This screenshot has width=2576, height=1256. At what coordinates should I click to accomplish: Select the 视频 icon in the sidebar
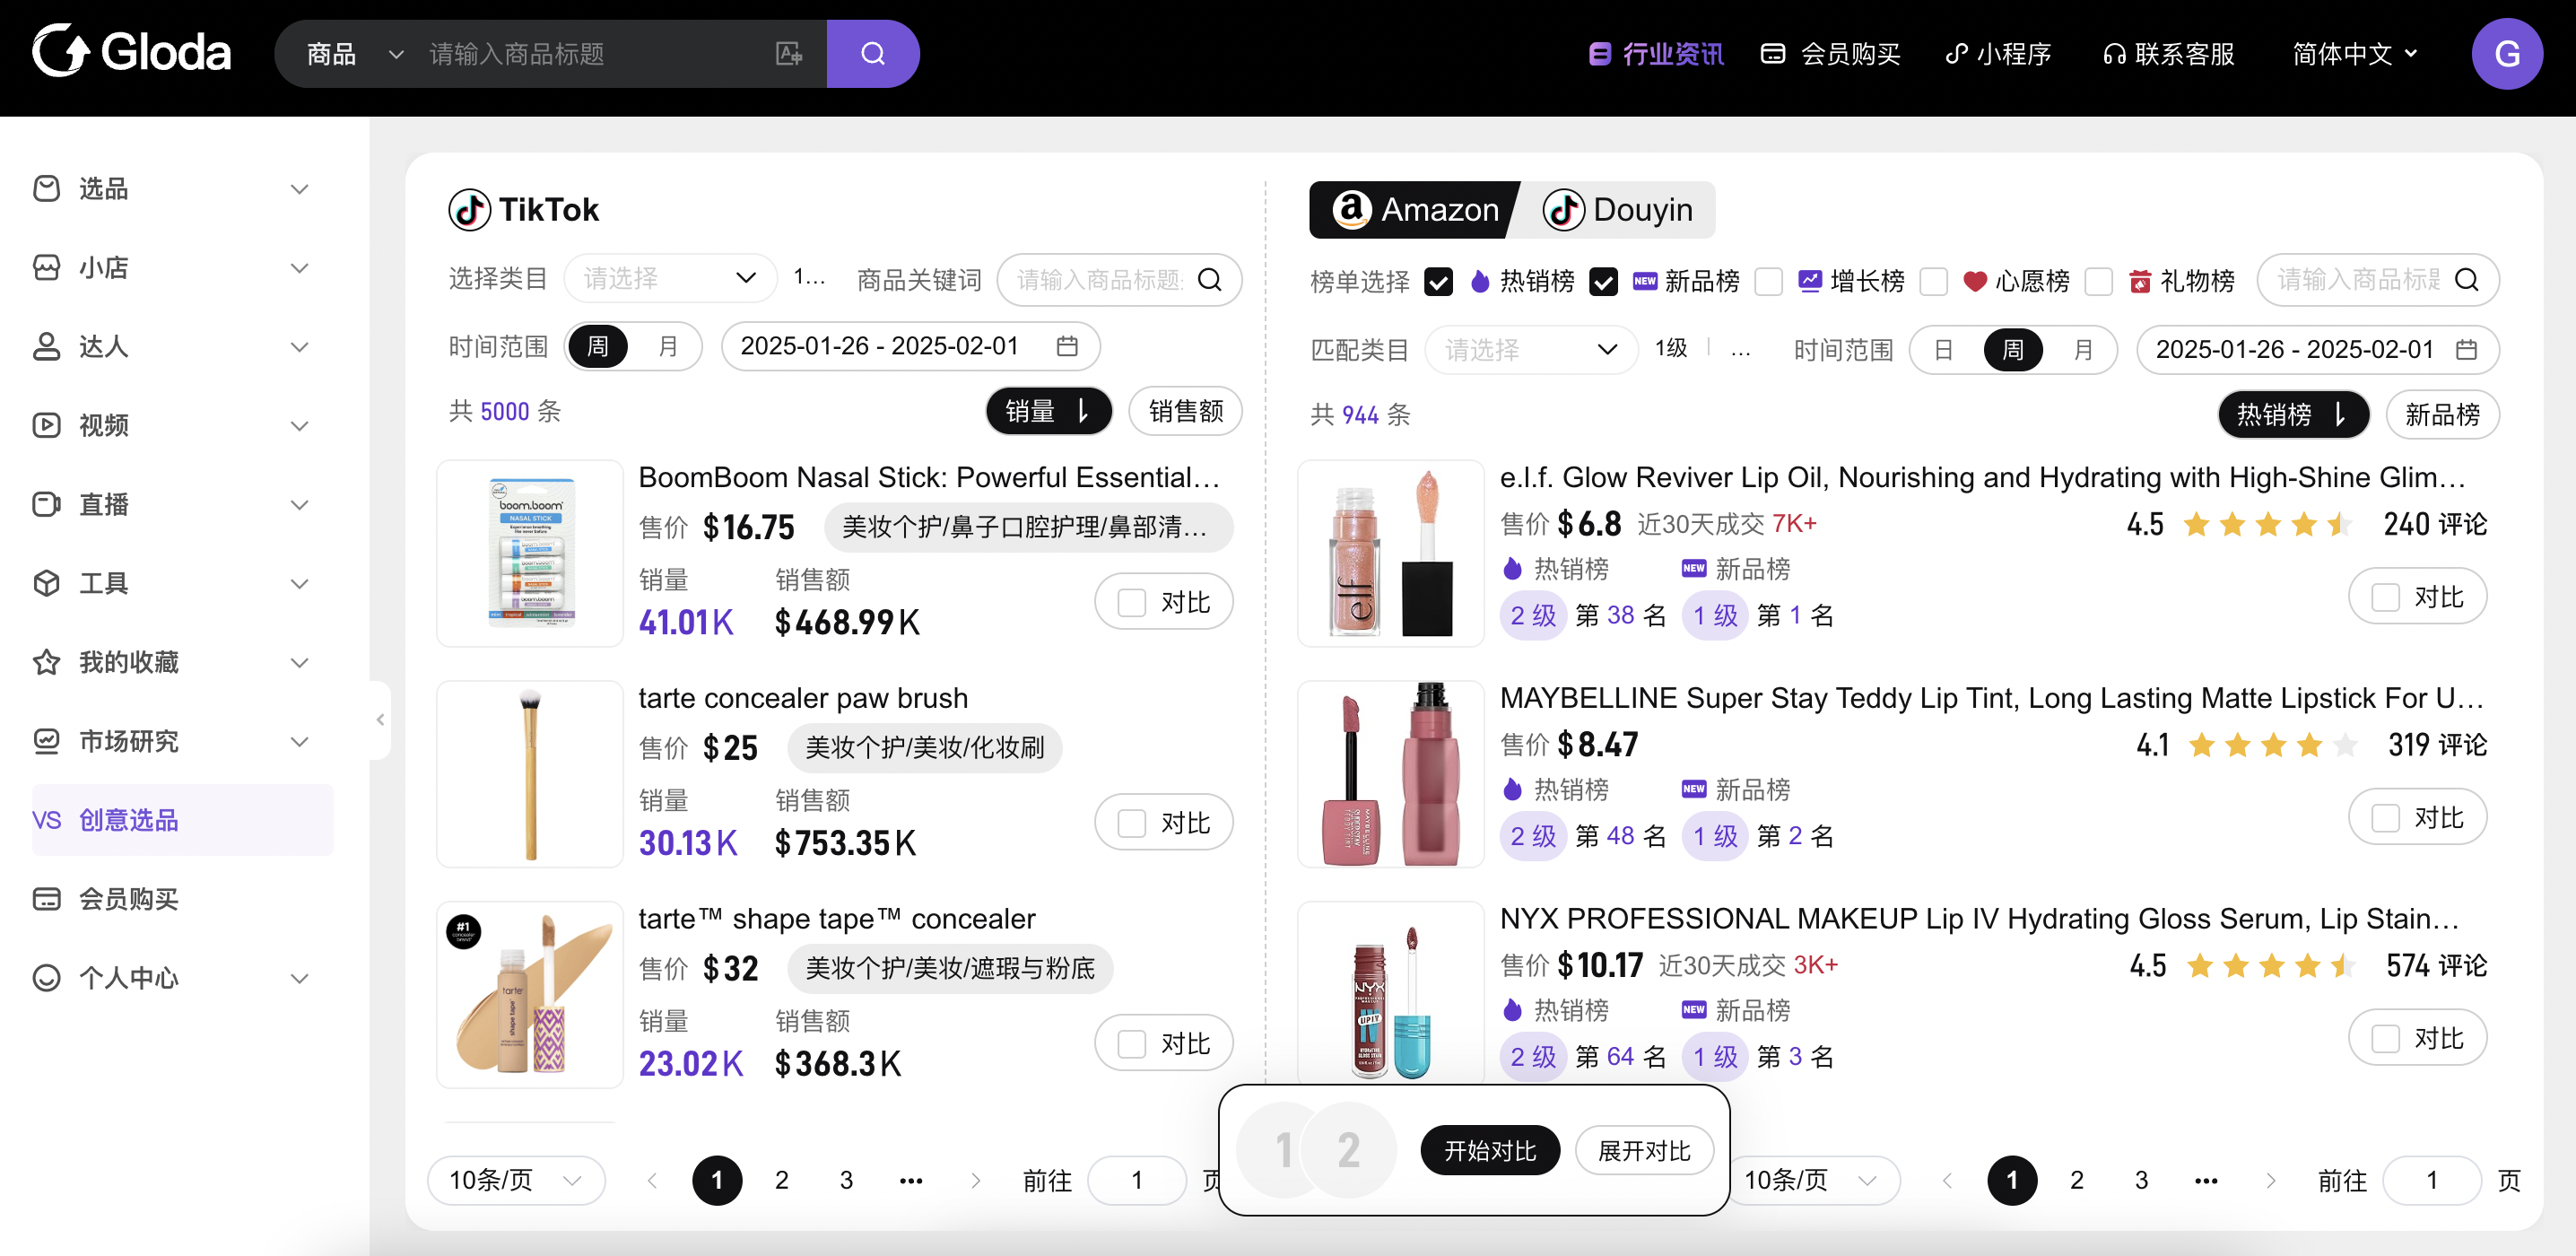tap(46, 425)
